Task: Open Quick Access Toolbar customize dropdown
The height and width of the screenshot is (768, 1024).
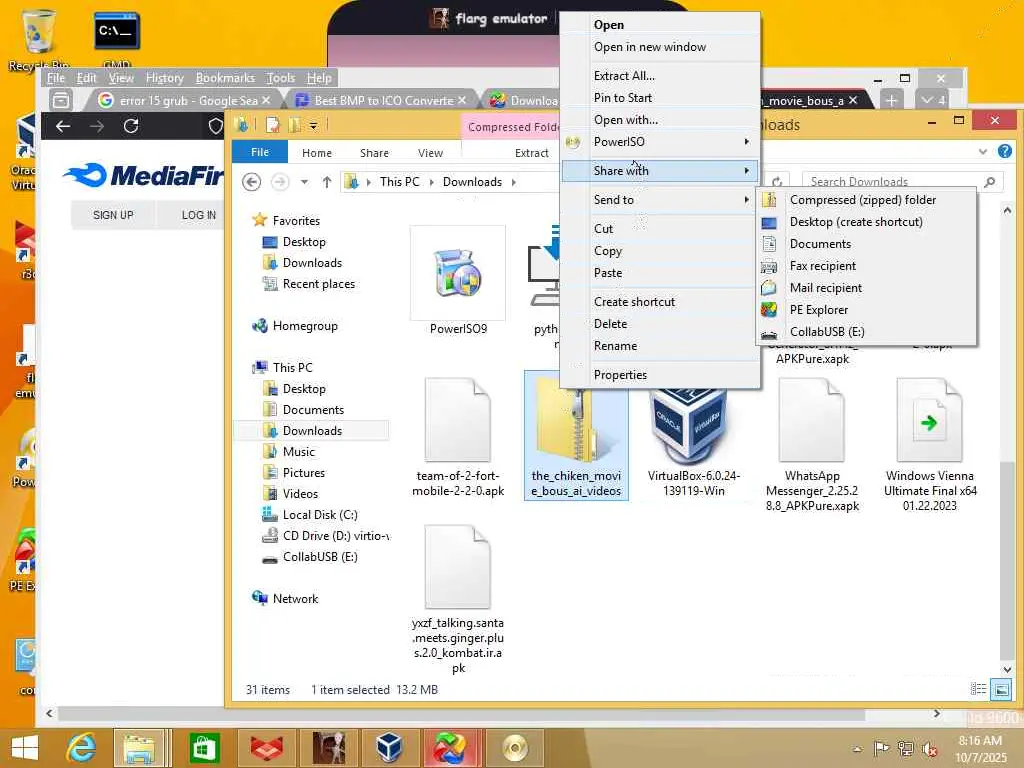Action: coord(313,125)
